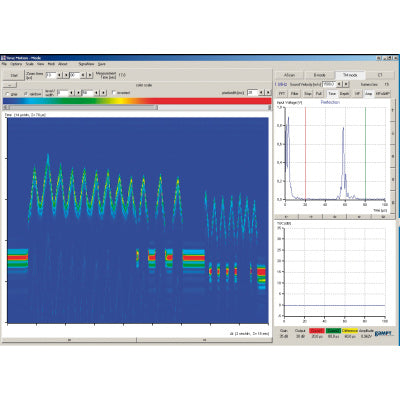Click the red Cursor1 label

(x=317, y=331)
